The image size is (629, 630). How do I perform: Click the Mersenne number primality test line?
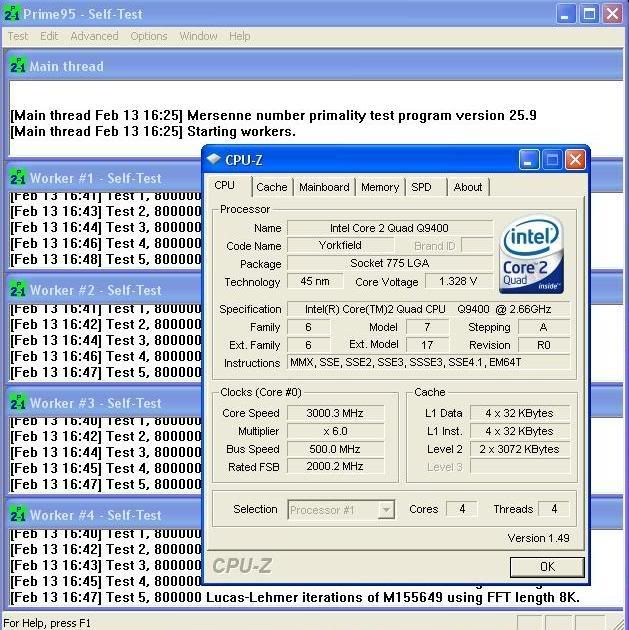point(273,115)
